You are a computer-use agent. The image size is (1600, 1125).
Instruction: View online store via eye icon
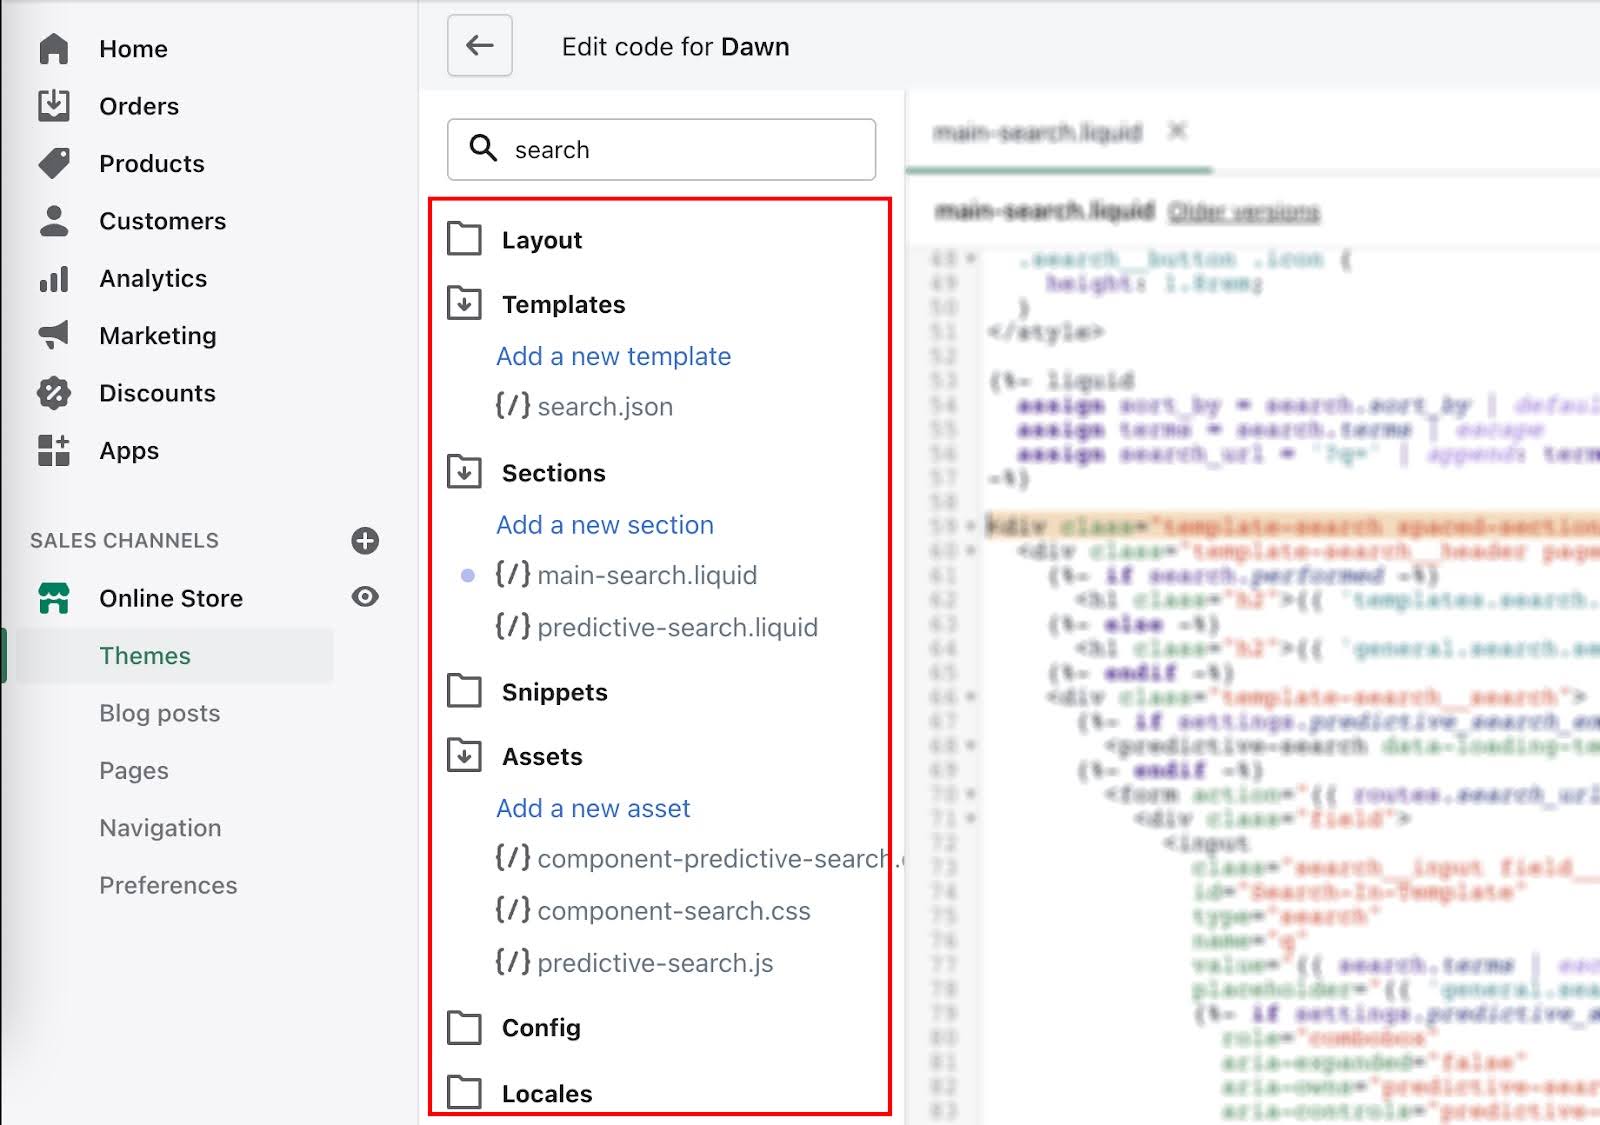tap(365, 597)
